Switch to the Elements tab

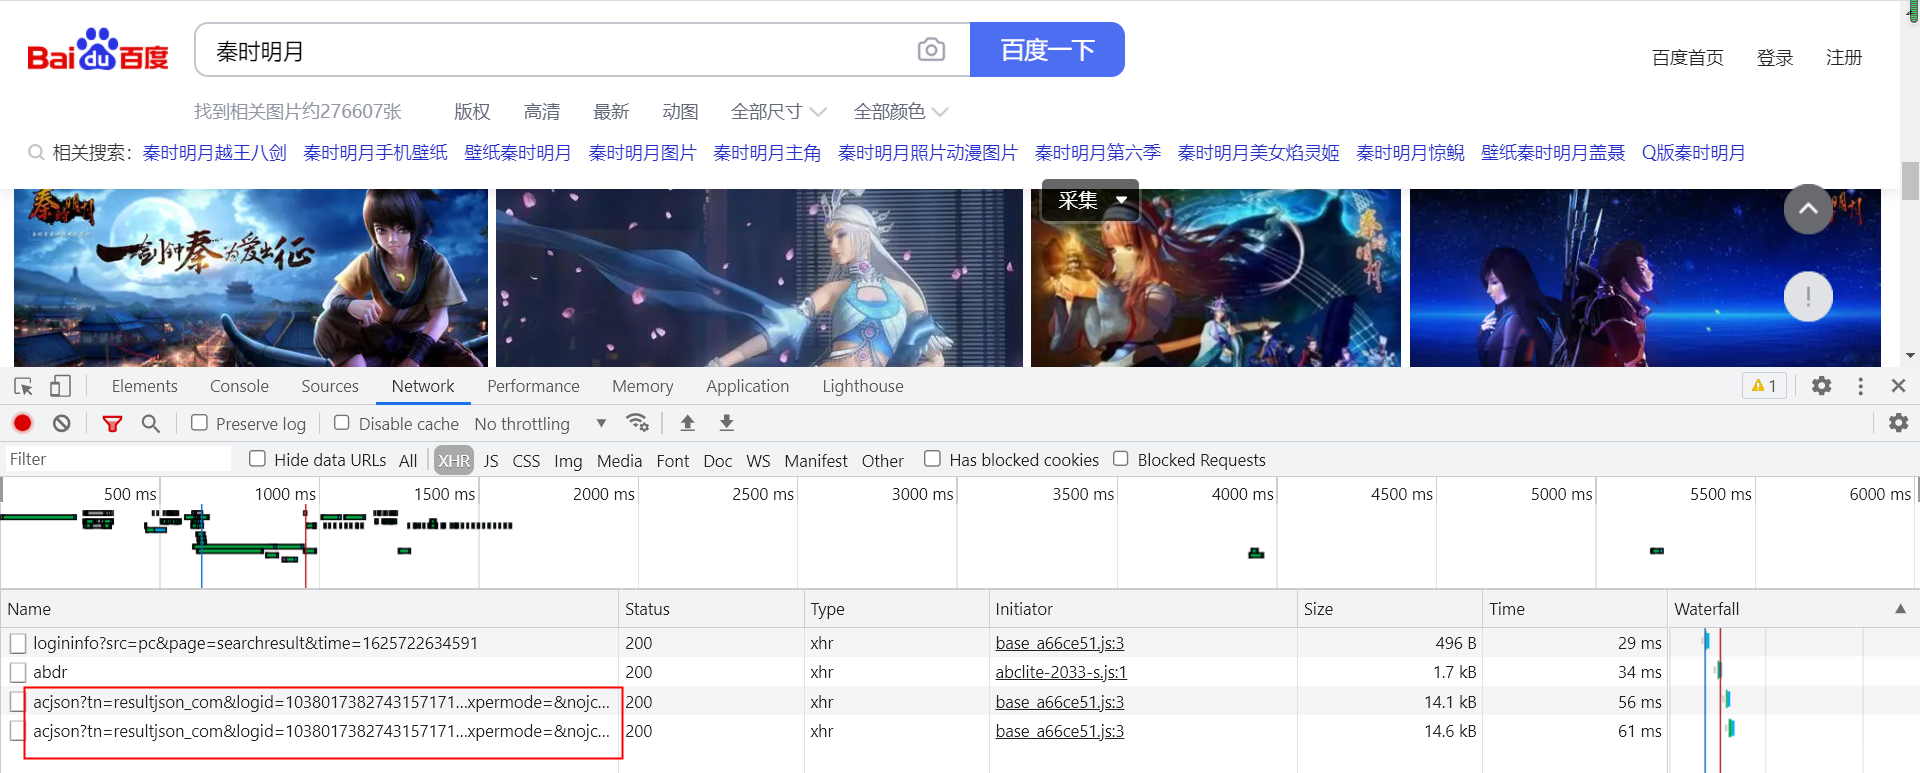coord(144,386)
